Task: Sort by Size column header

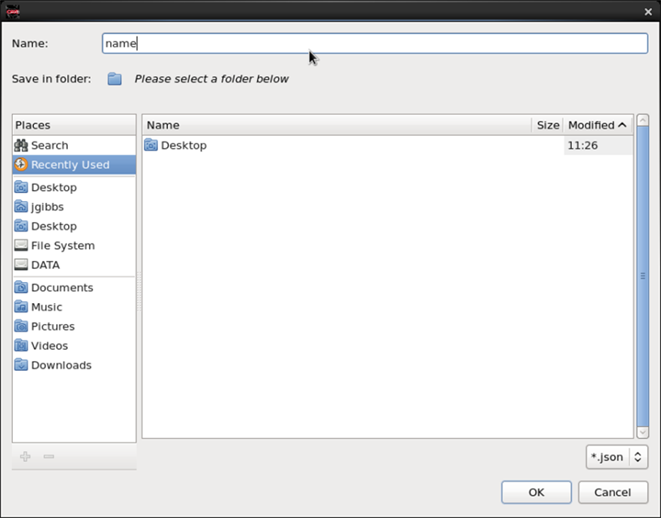Action: (x=548, y=125)
